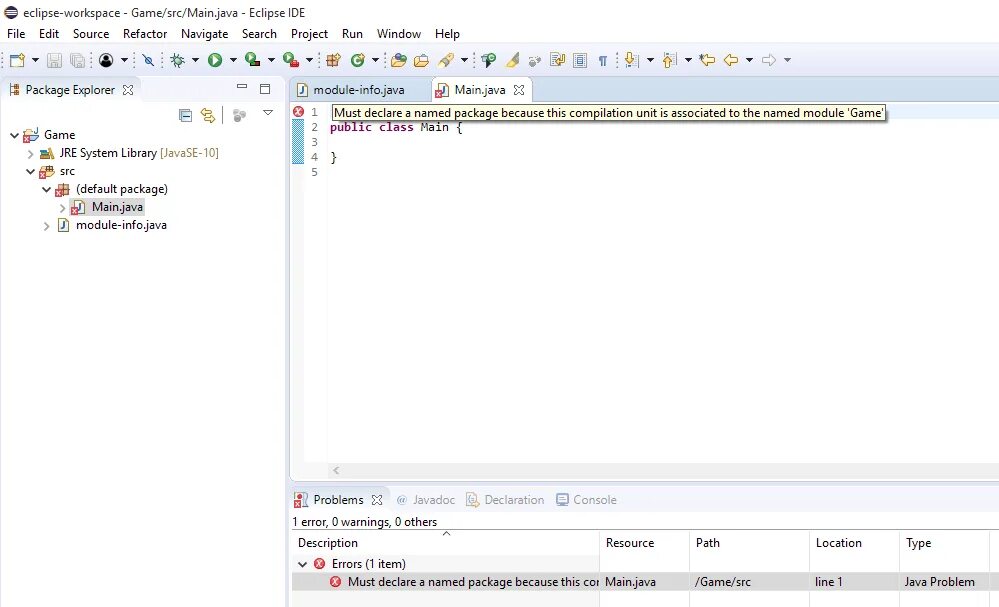This screenshot has width=999, height=607.
Task: Toggle Skip All Breakpoints icon
Action: coord(148,60)
